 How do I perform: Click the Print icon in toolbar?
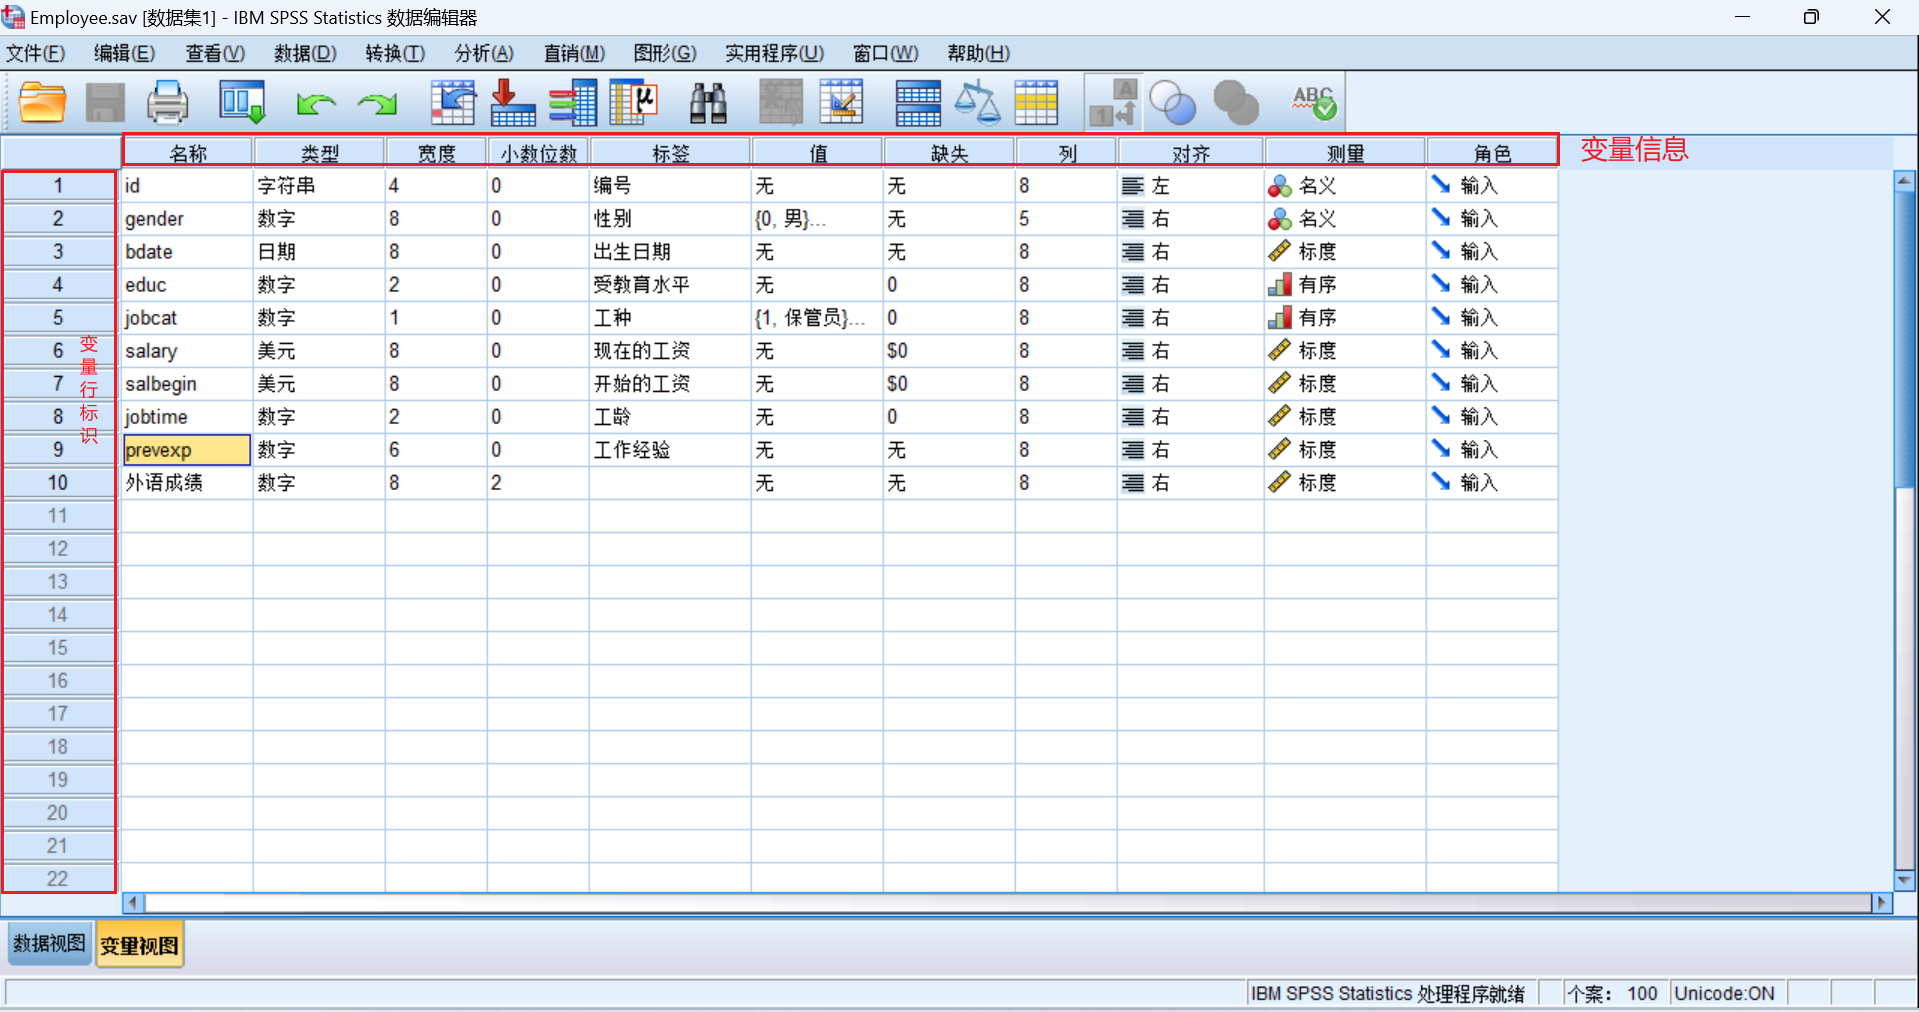167,103
